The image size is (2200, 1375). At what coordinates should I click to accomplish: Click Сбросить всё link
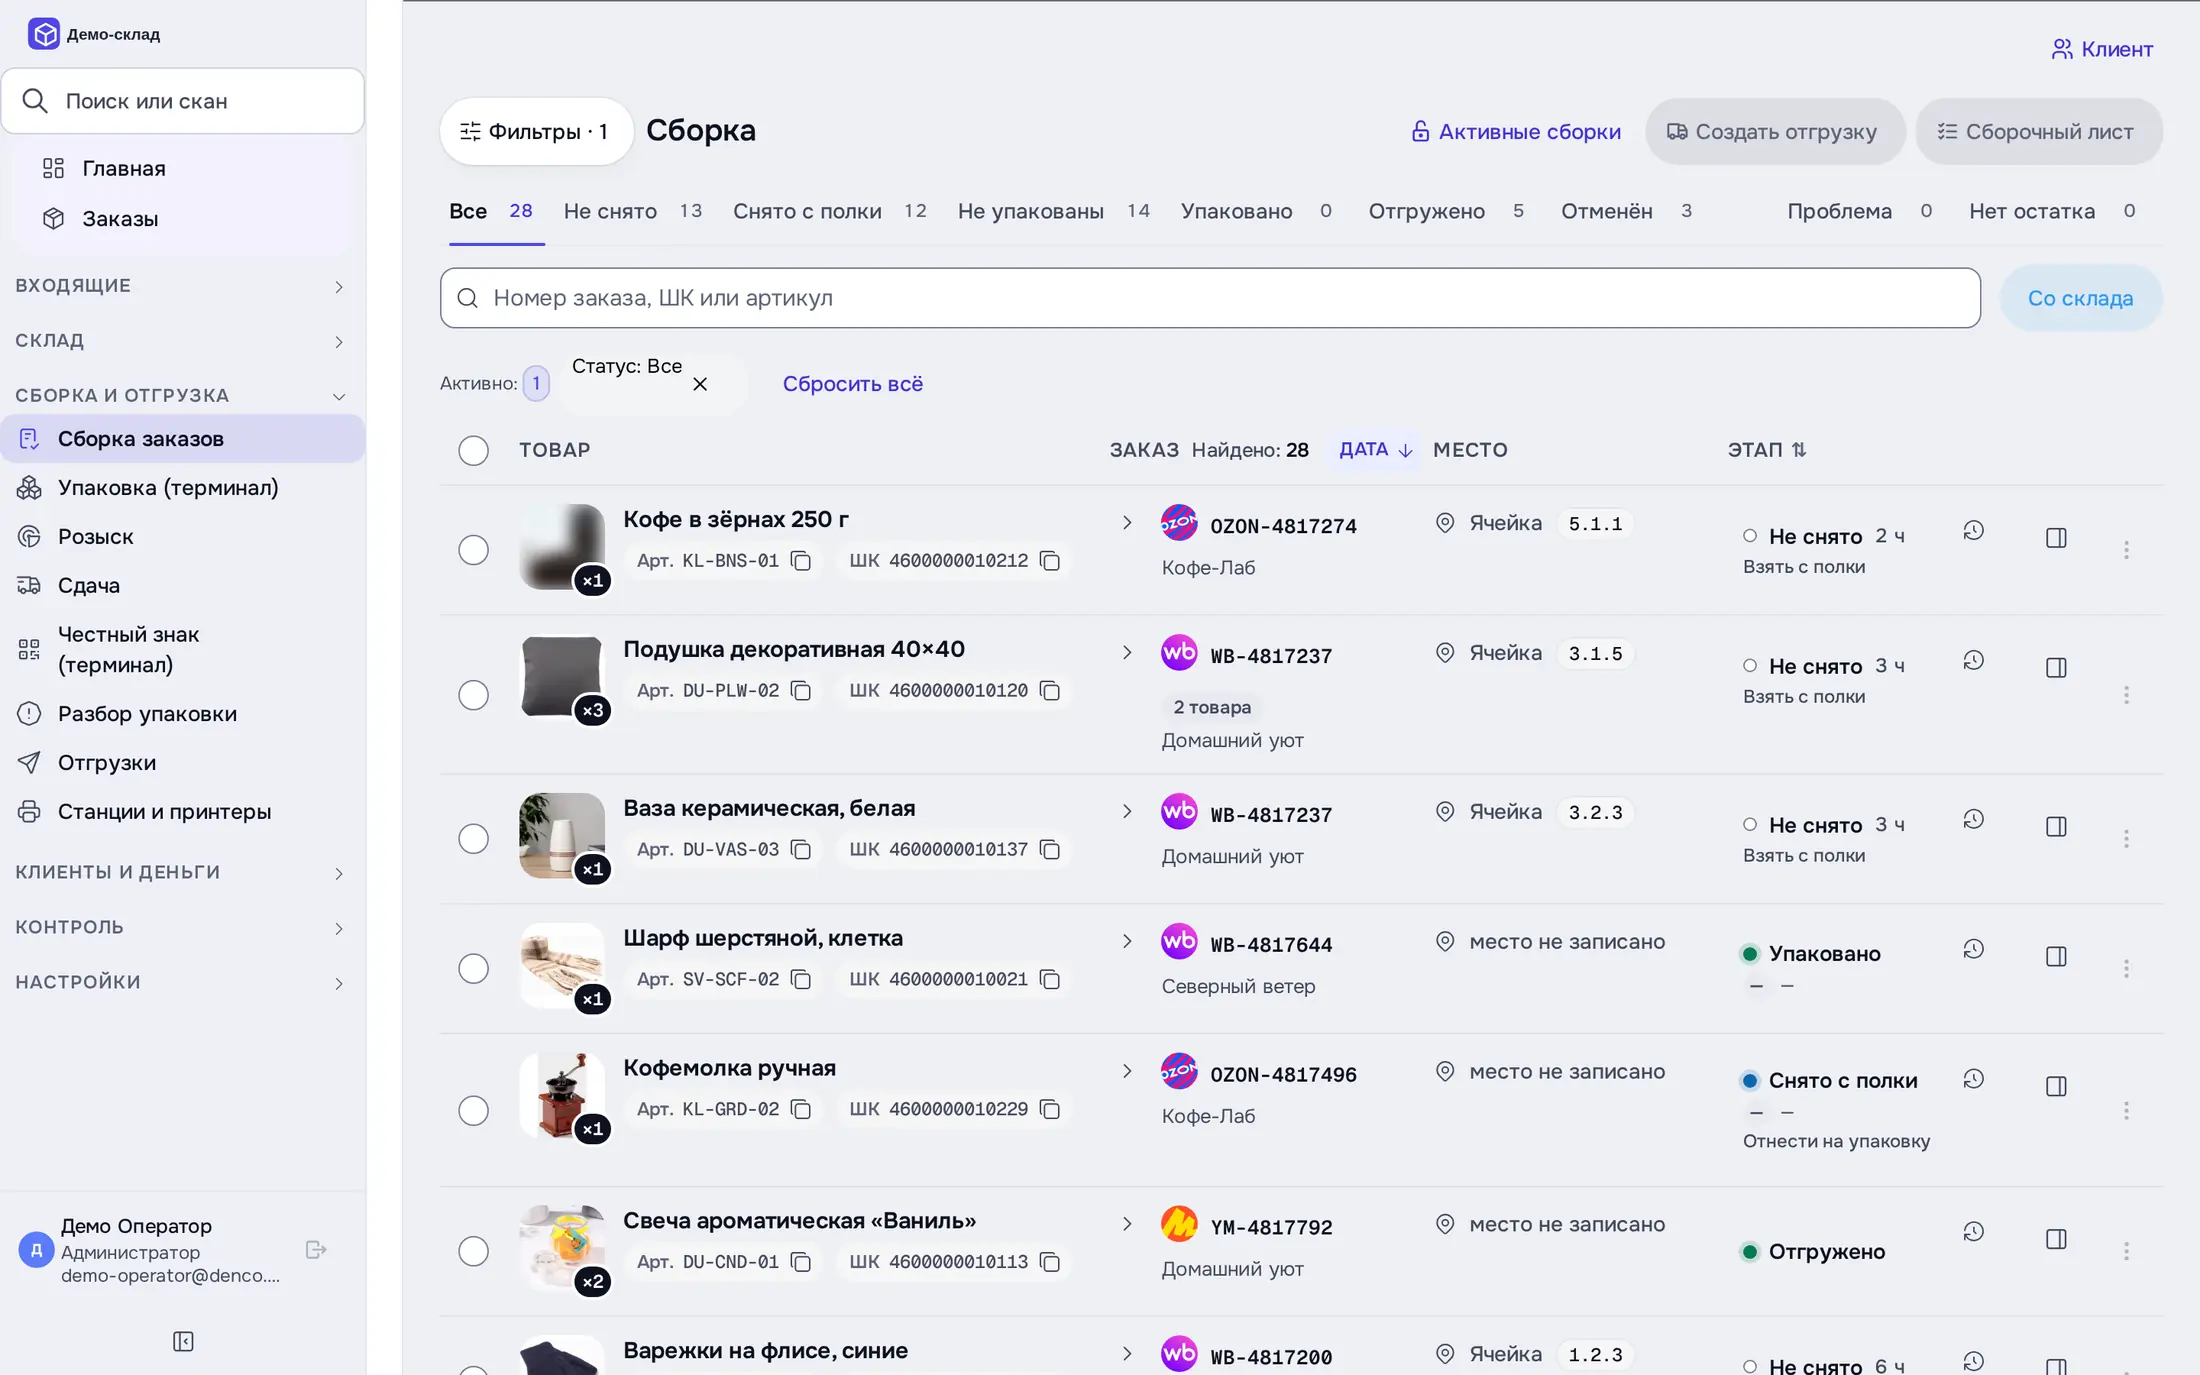tap(852, 384)
